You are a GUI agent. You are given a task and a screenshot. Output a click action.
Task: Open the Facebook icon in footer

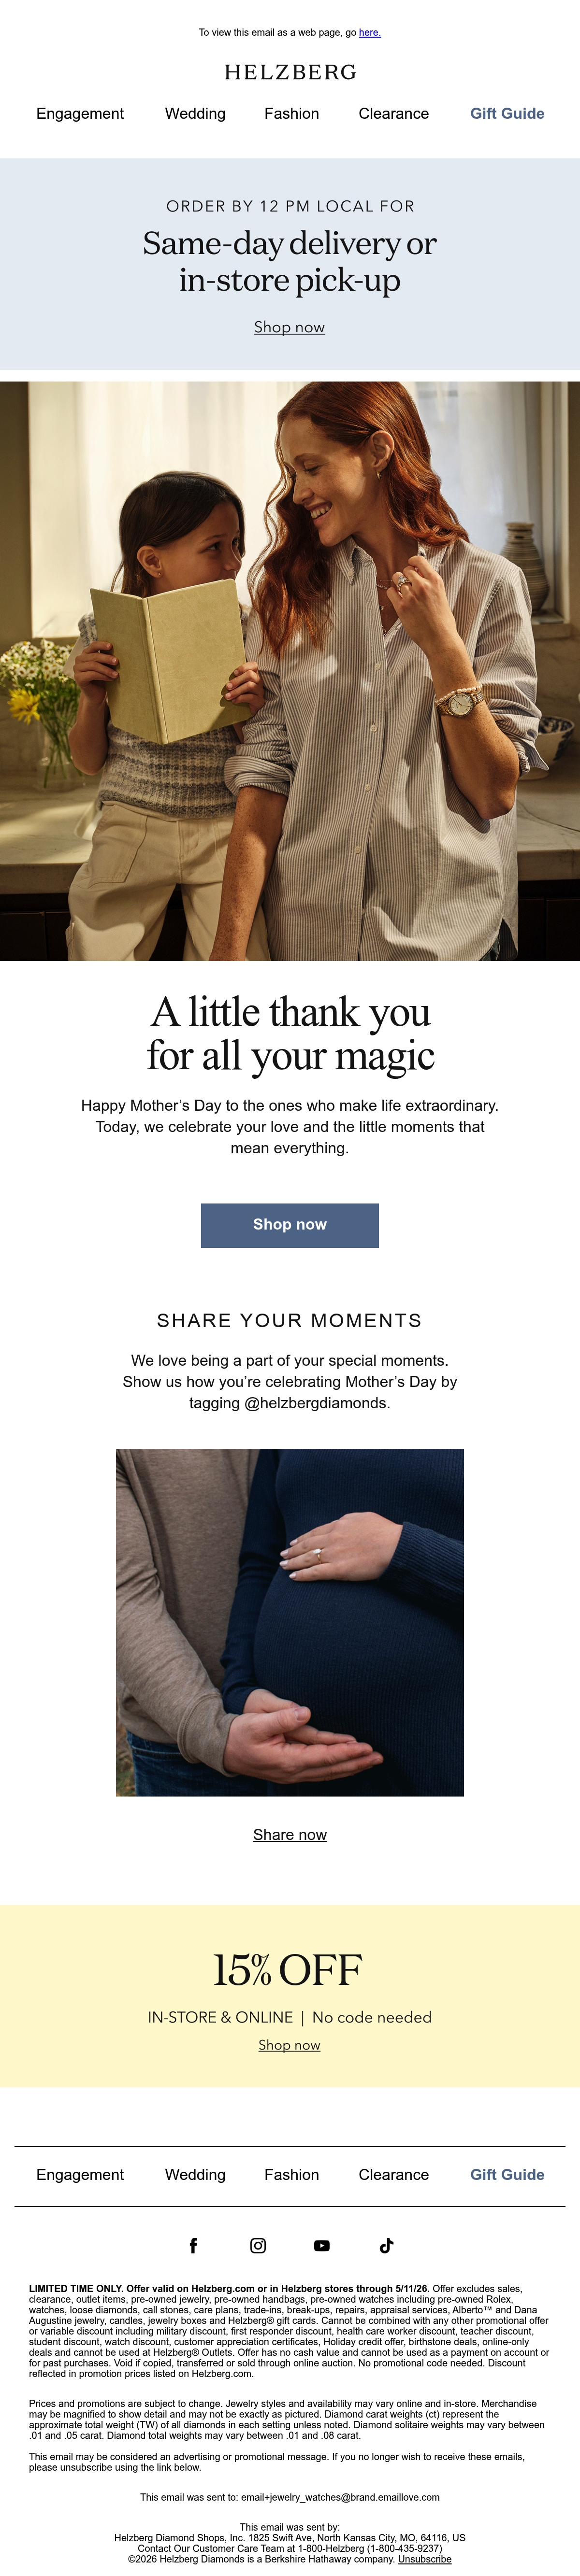coord(193,2245)
